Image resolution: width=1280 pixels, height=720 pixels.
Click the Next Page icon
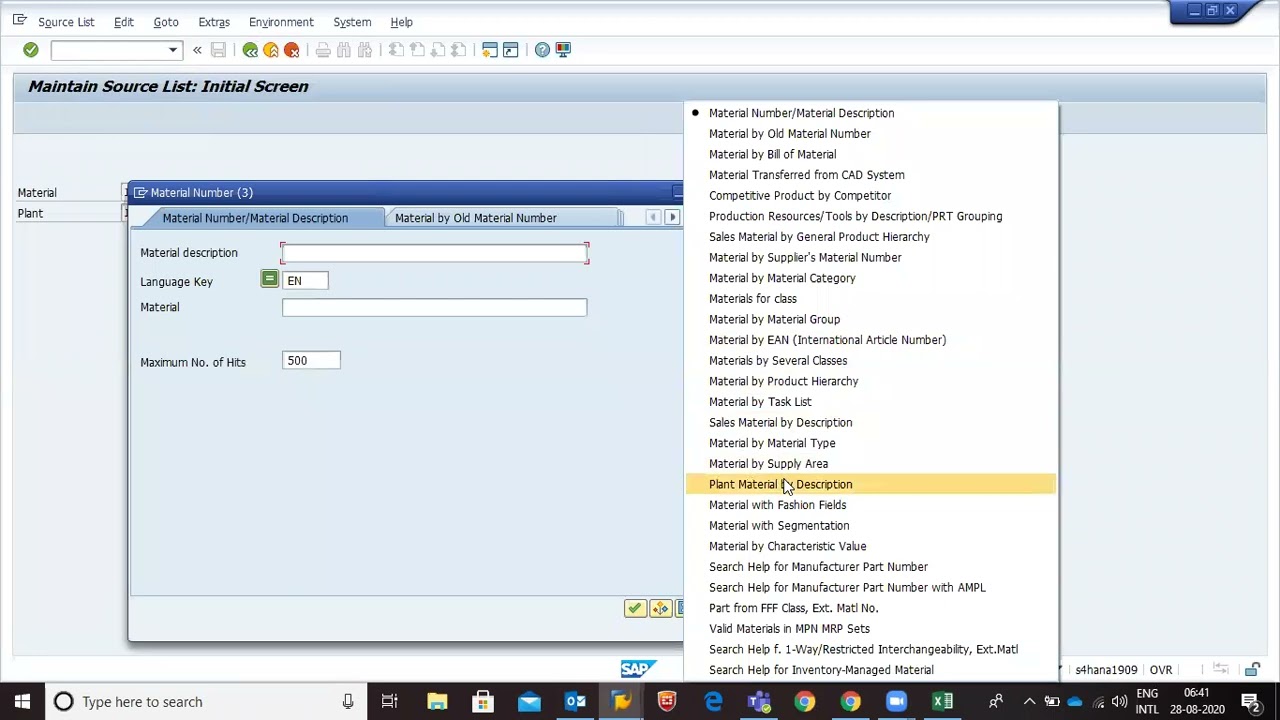(x=438, y=50)
